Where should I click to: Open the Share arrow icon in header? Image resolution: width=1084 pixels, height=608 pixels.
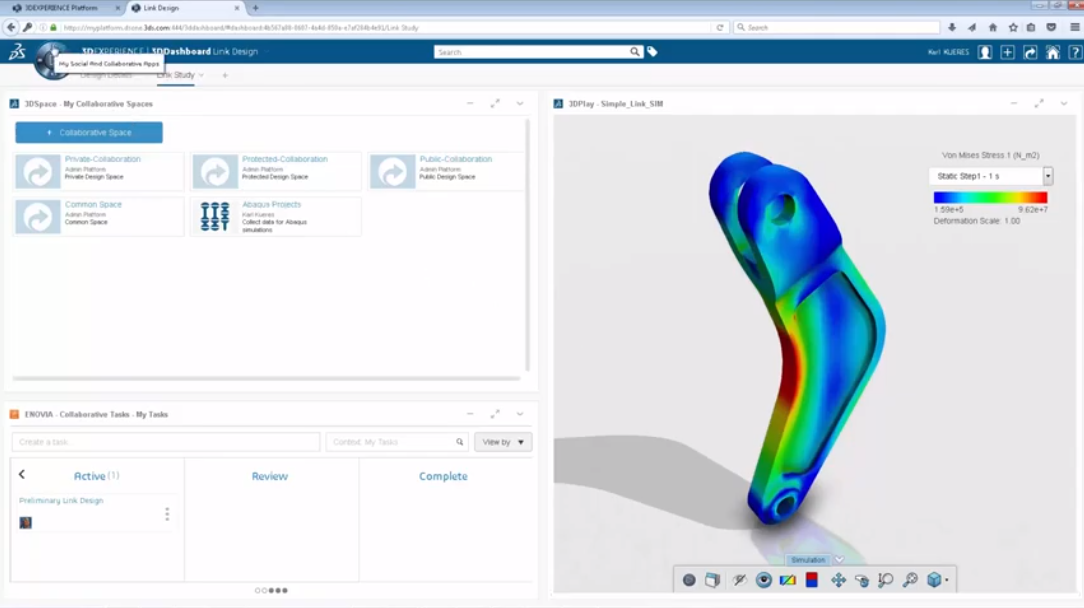(1030, 52)
